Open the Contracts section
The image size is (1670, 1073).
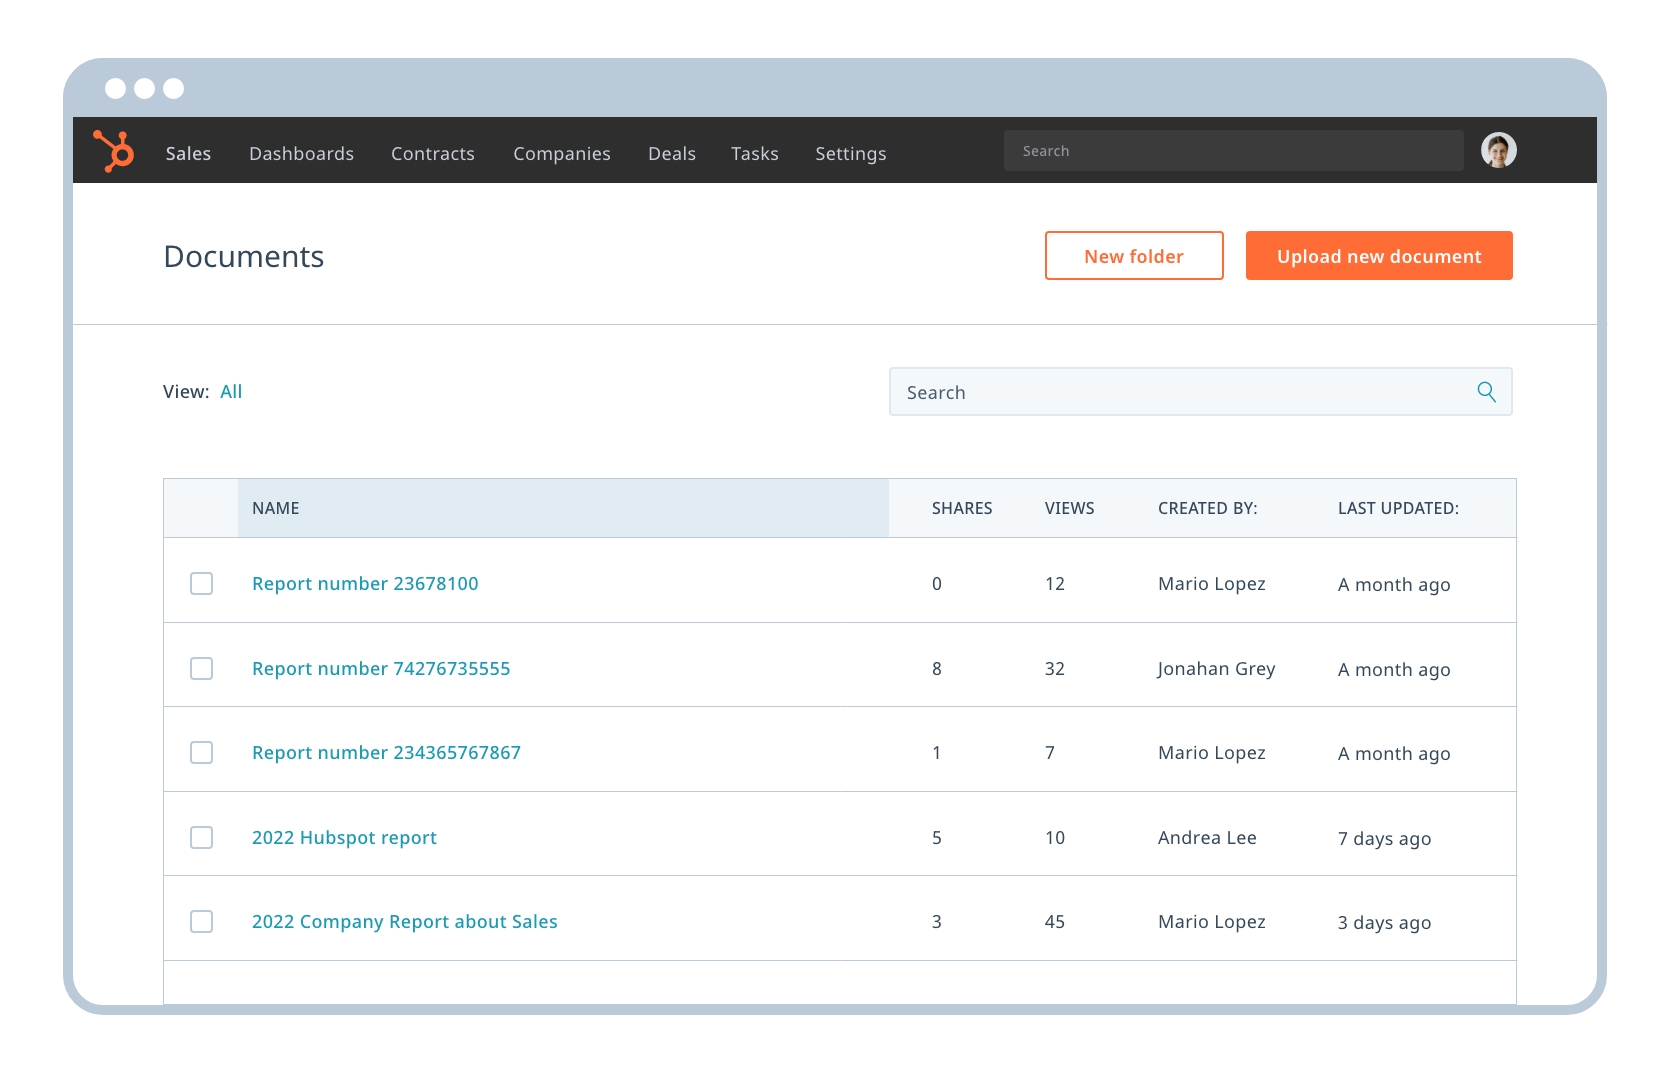(432, 153)
